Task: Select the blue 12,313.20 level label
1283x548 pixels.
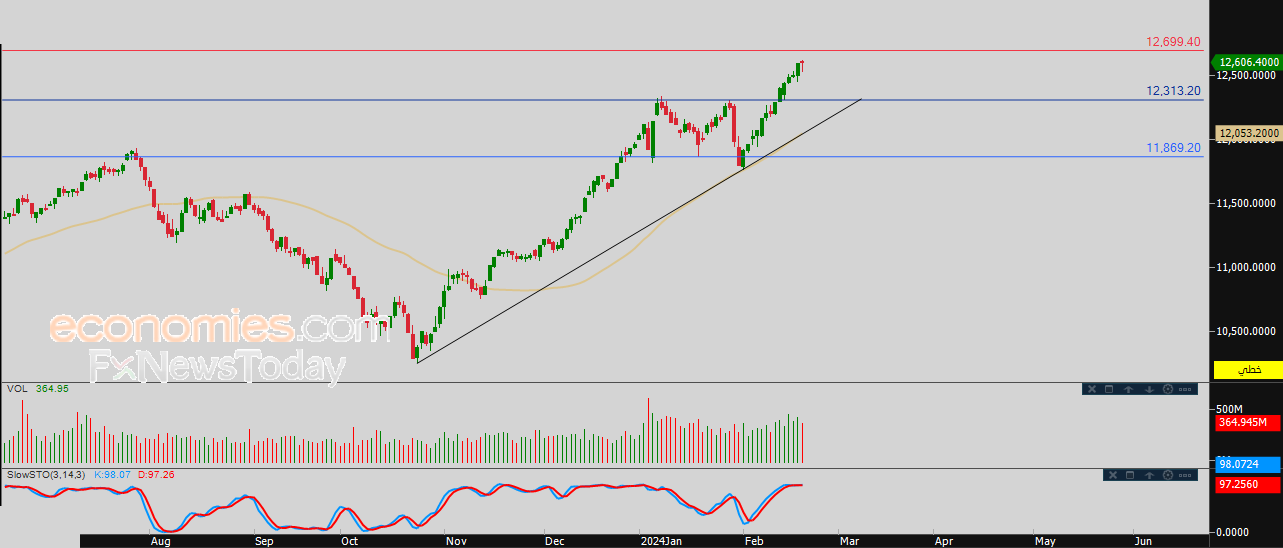Action: click(1173, 91)
